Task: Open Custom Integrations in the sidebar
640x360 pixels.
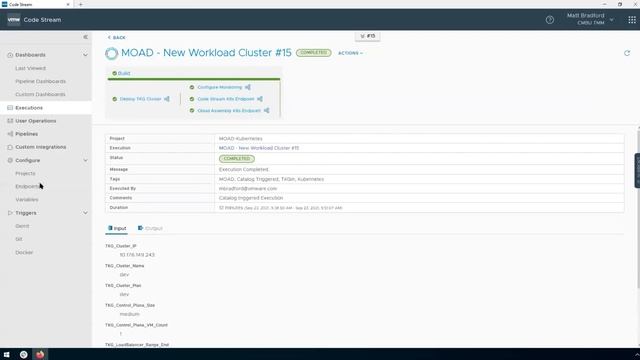Action: (x=40, y=147)
